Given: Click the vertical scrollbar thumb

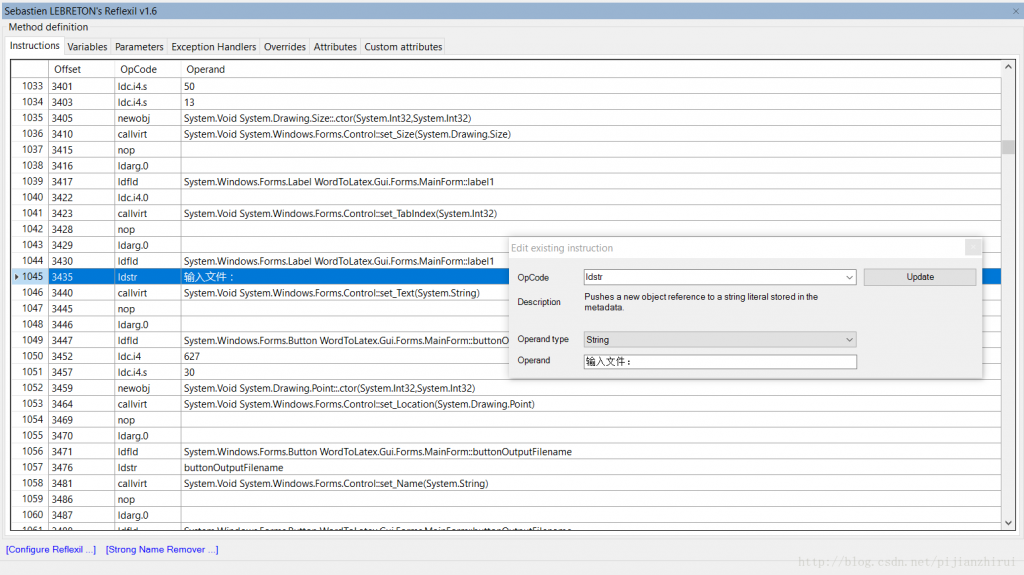Looking at the screenshot, I should (1008, 147).
